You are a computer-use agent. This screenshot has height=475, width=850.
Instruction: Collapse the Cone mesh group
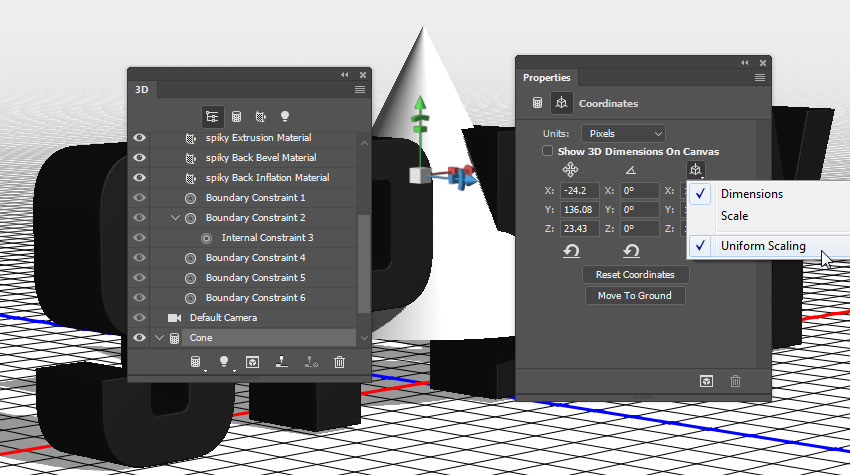pos(159,338)
